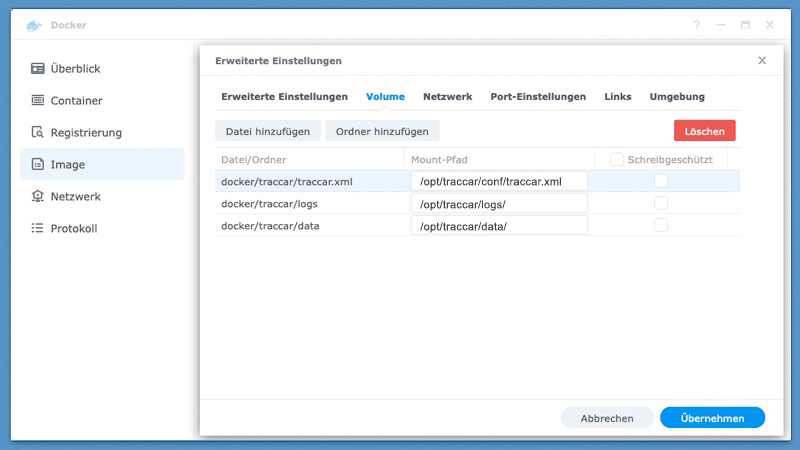Click the Image sidebar icon

point(38,165)
